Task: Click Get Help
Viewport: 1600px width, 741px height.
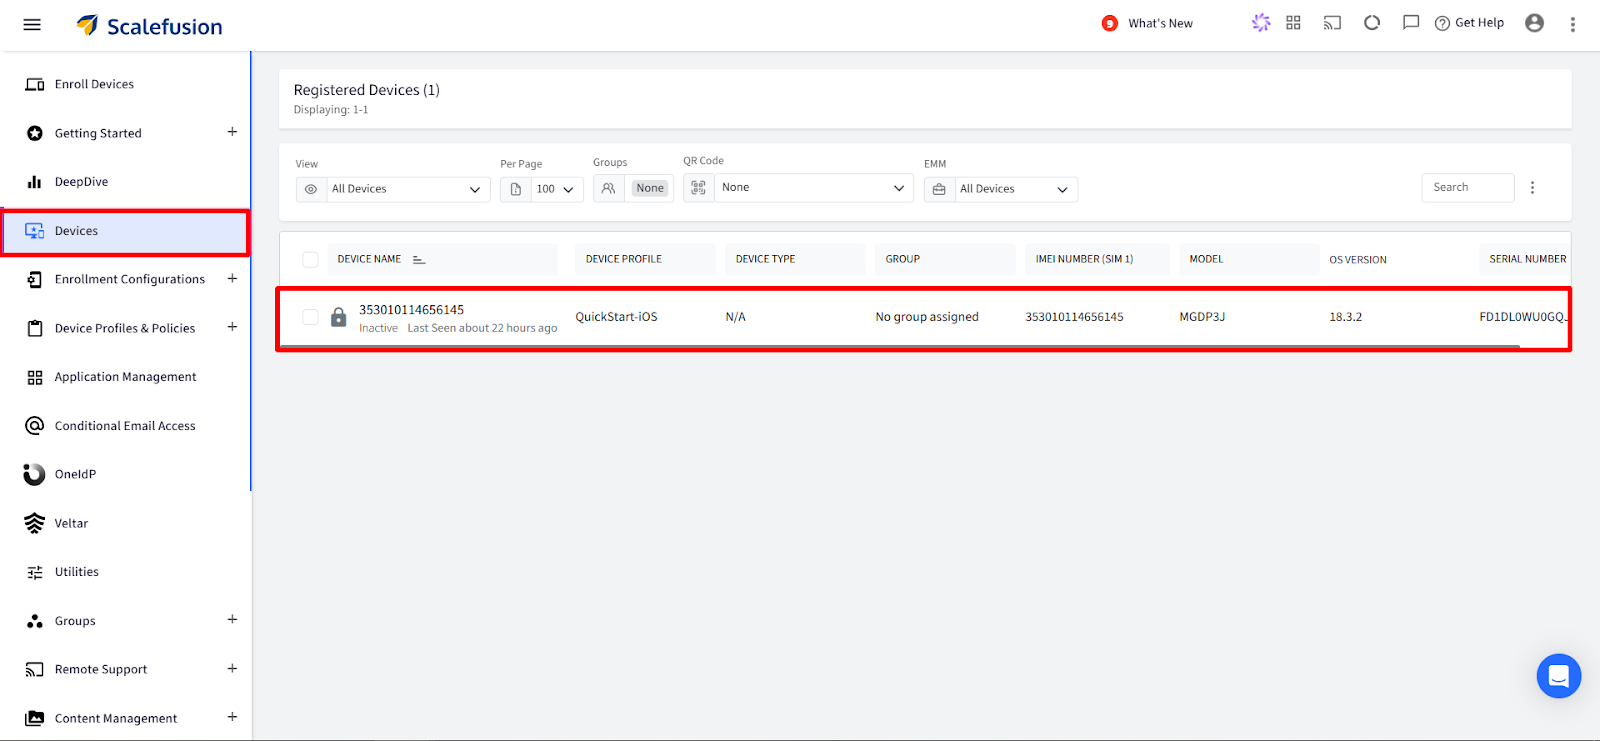Action: point(1469,23)
